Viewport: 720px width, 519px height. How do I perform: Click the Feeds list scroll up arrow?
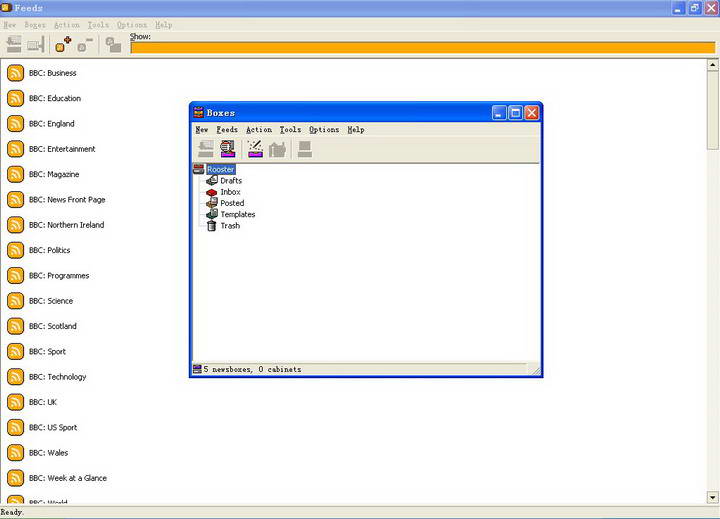point(713,65)
